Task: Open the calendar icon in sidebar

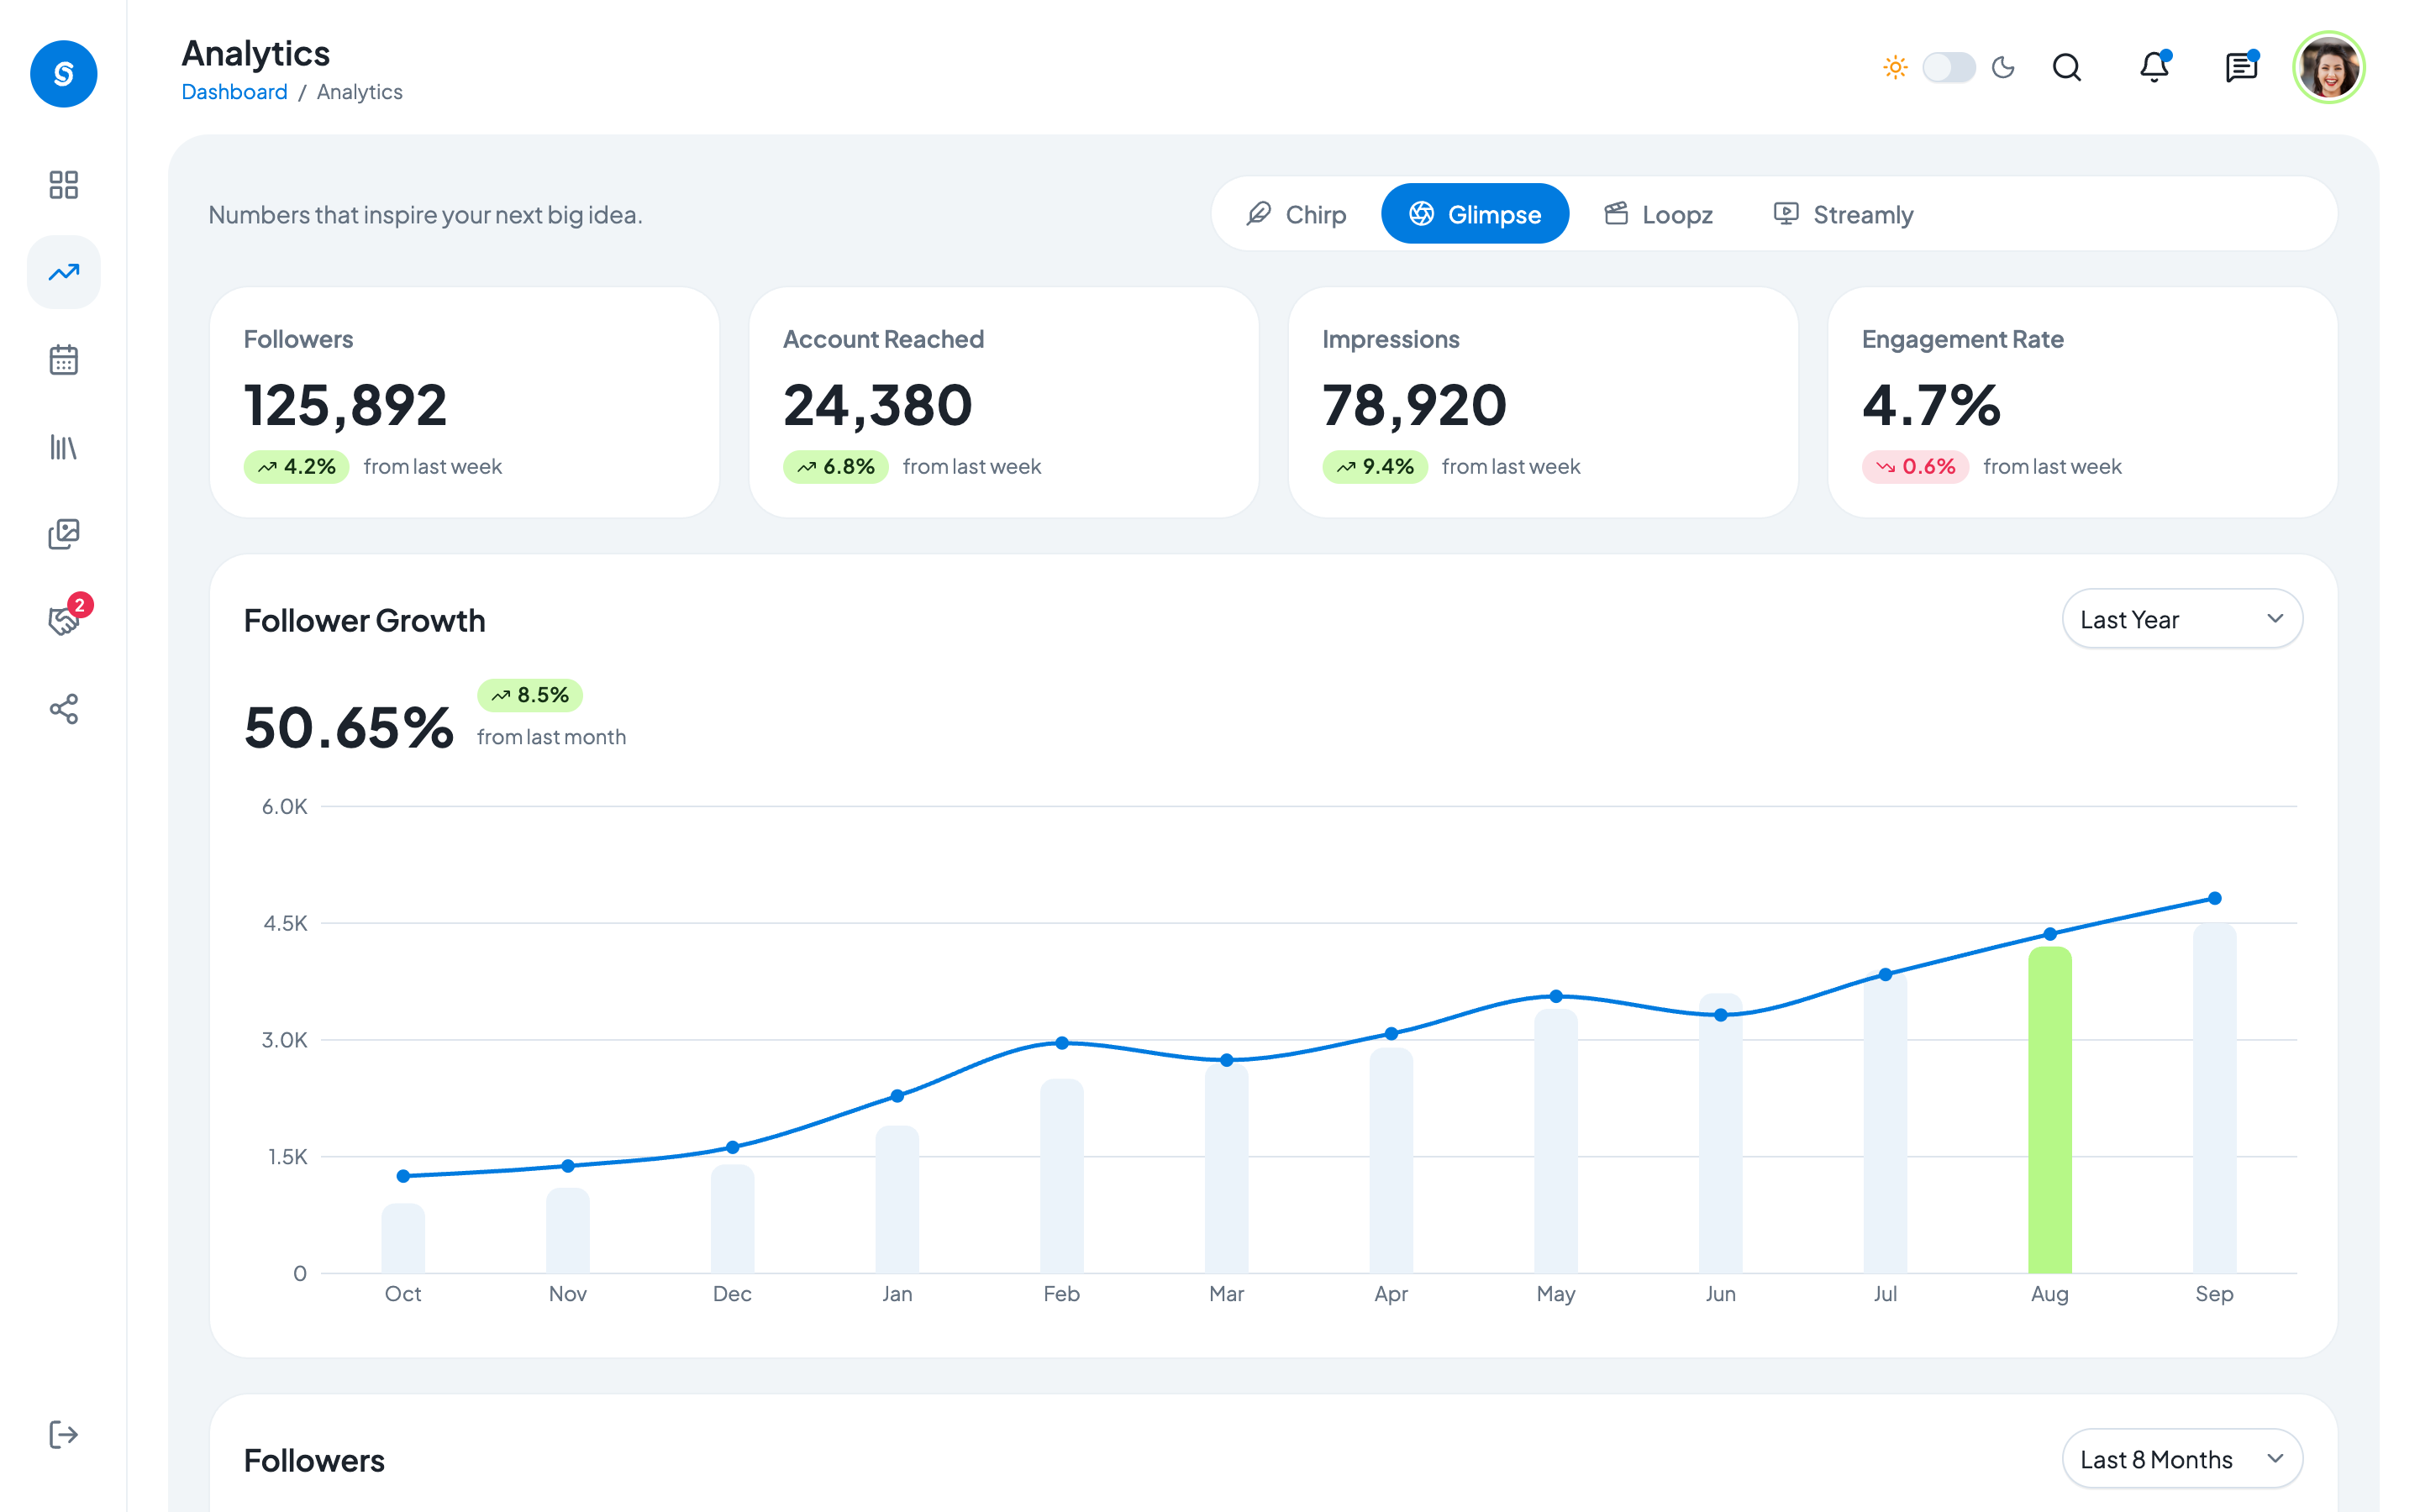Action: 63,360
